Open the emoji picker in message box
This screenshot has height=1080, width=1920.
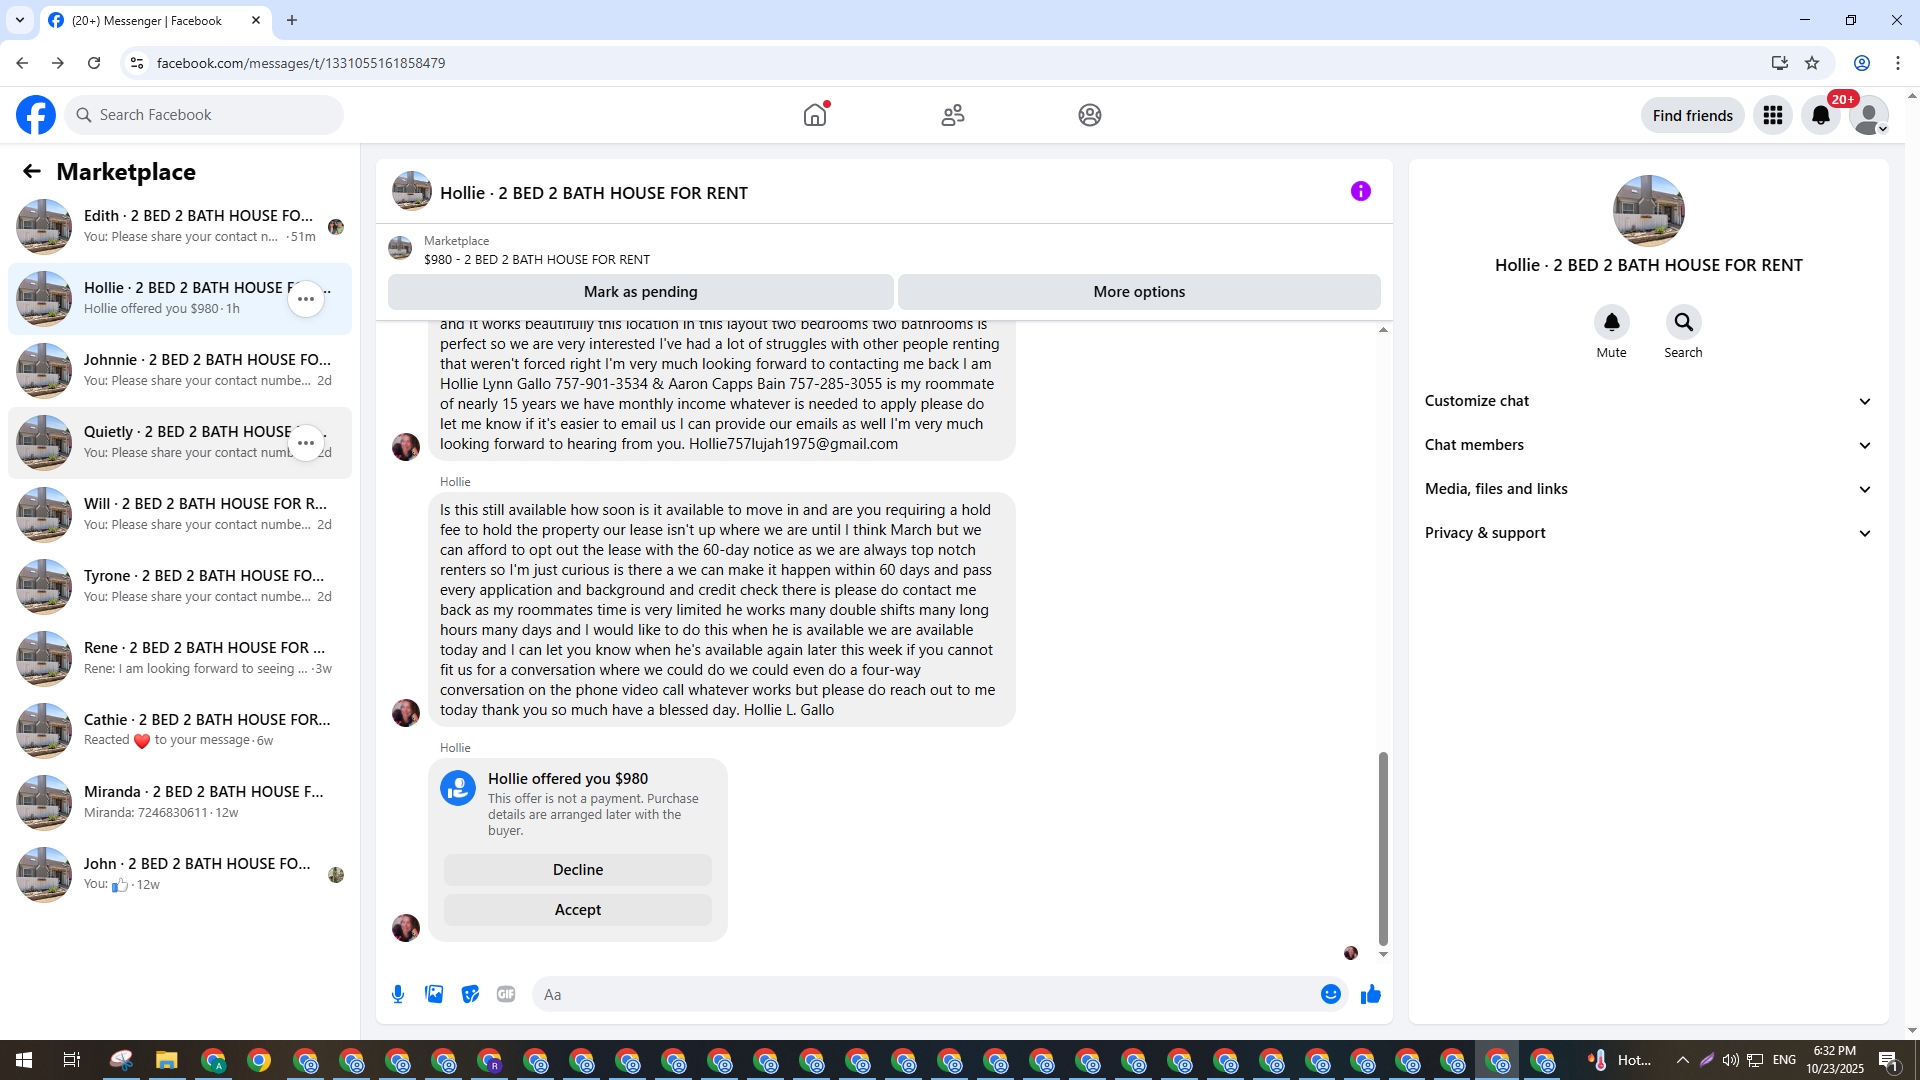(1330, 994)
